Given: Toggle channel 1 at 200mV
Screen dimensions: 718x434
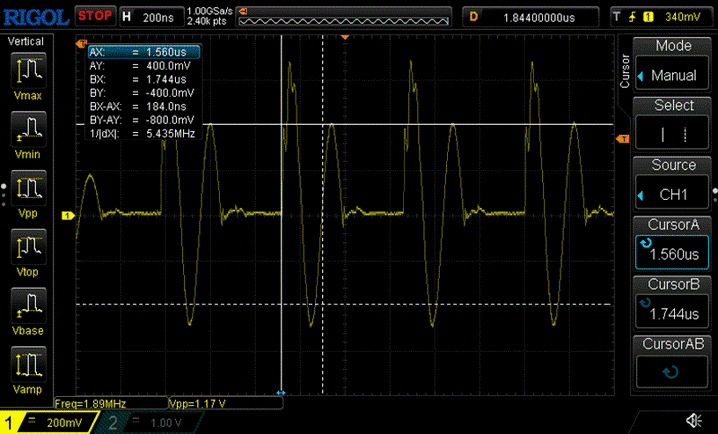Looking at the screenshot, I should pyautogui.click(x=48, y=422).
